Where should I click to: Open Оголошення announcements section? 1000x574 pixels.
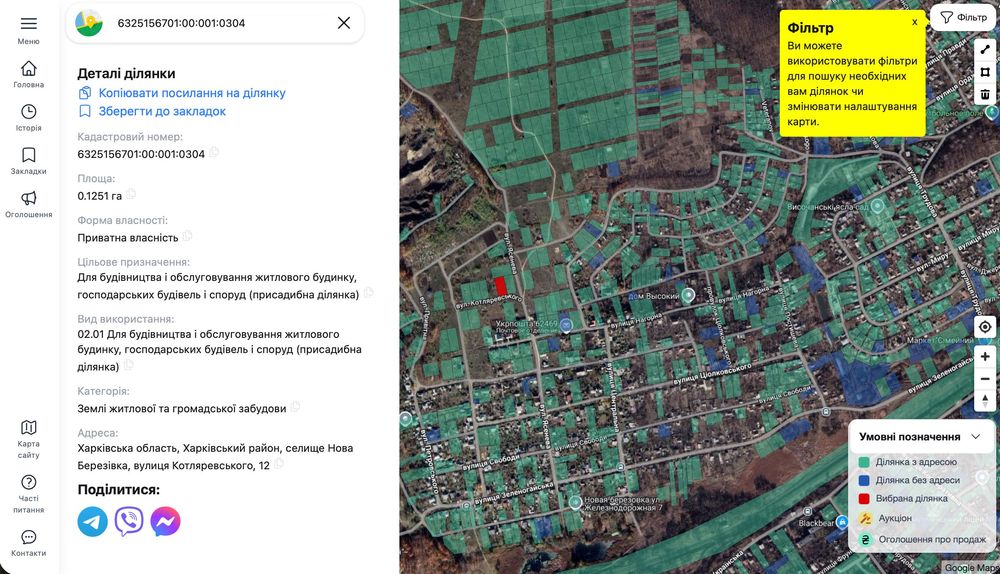pyautogui.click(x=29, y=204)
